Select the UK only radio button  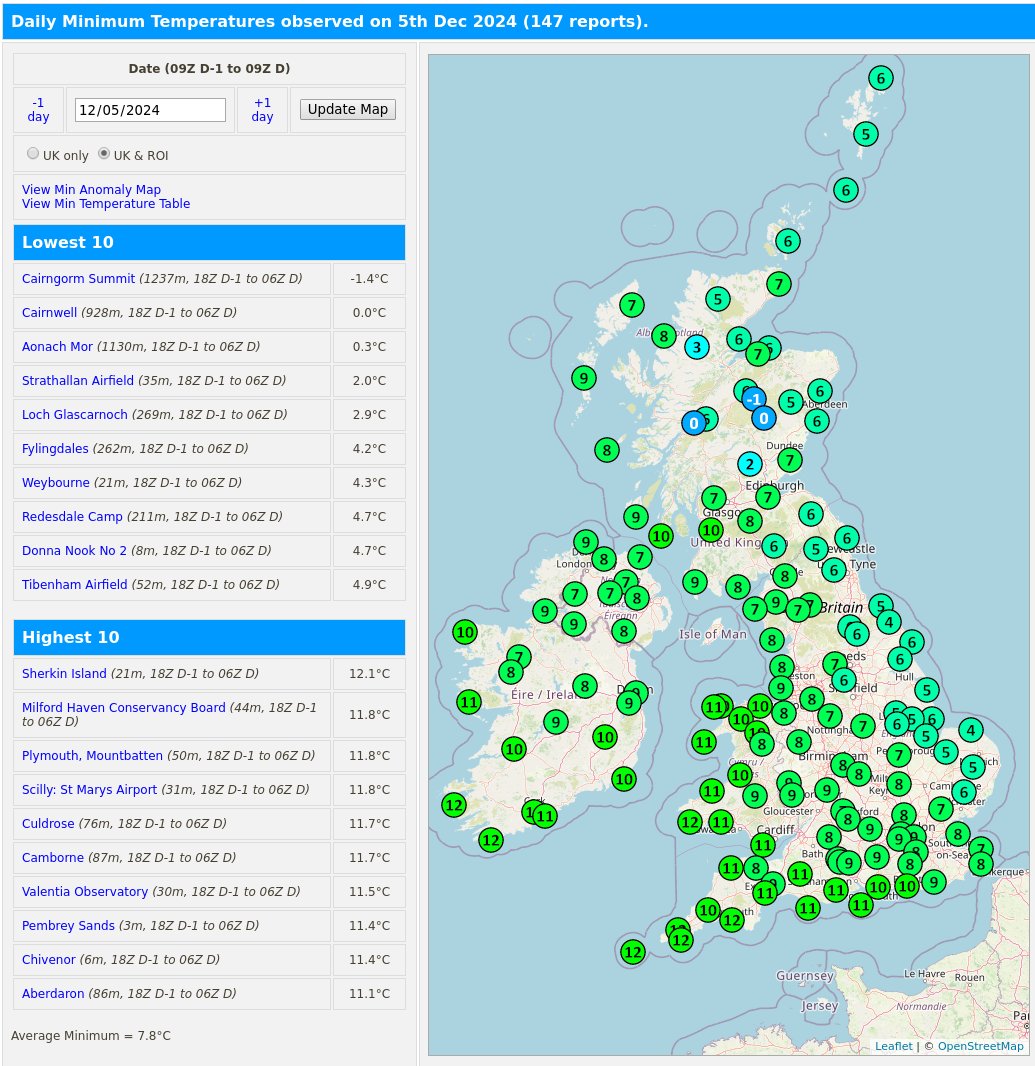point(33,154)
